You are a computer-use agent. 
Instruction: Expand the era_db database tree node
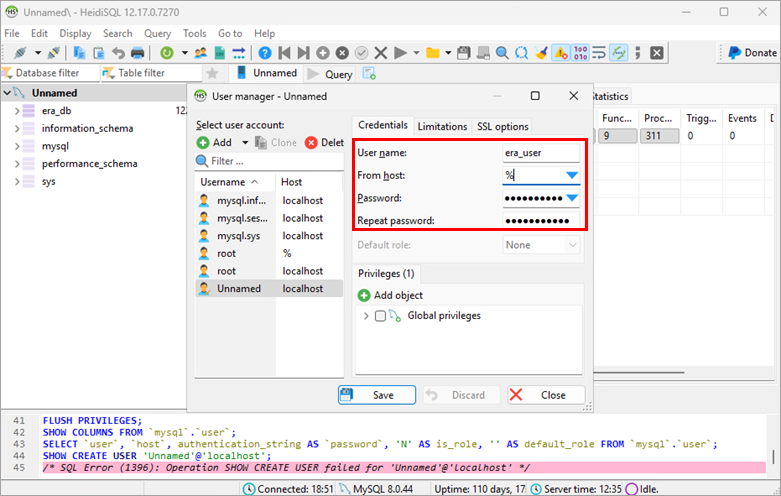point(17,111)
